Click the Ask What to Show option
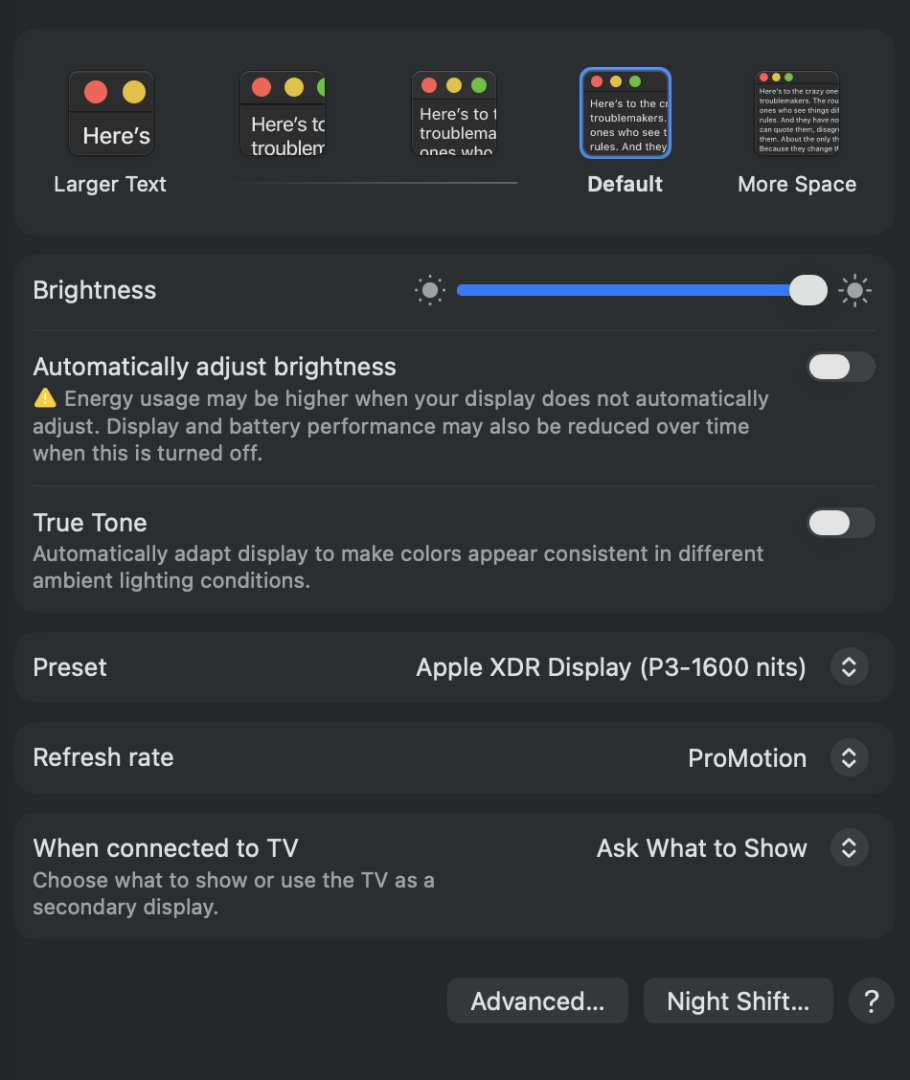 click(x=701, y=848)
